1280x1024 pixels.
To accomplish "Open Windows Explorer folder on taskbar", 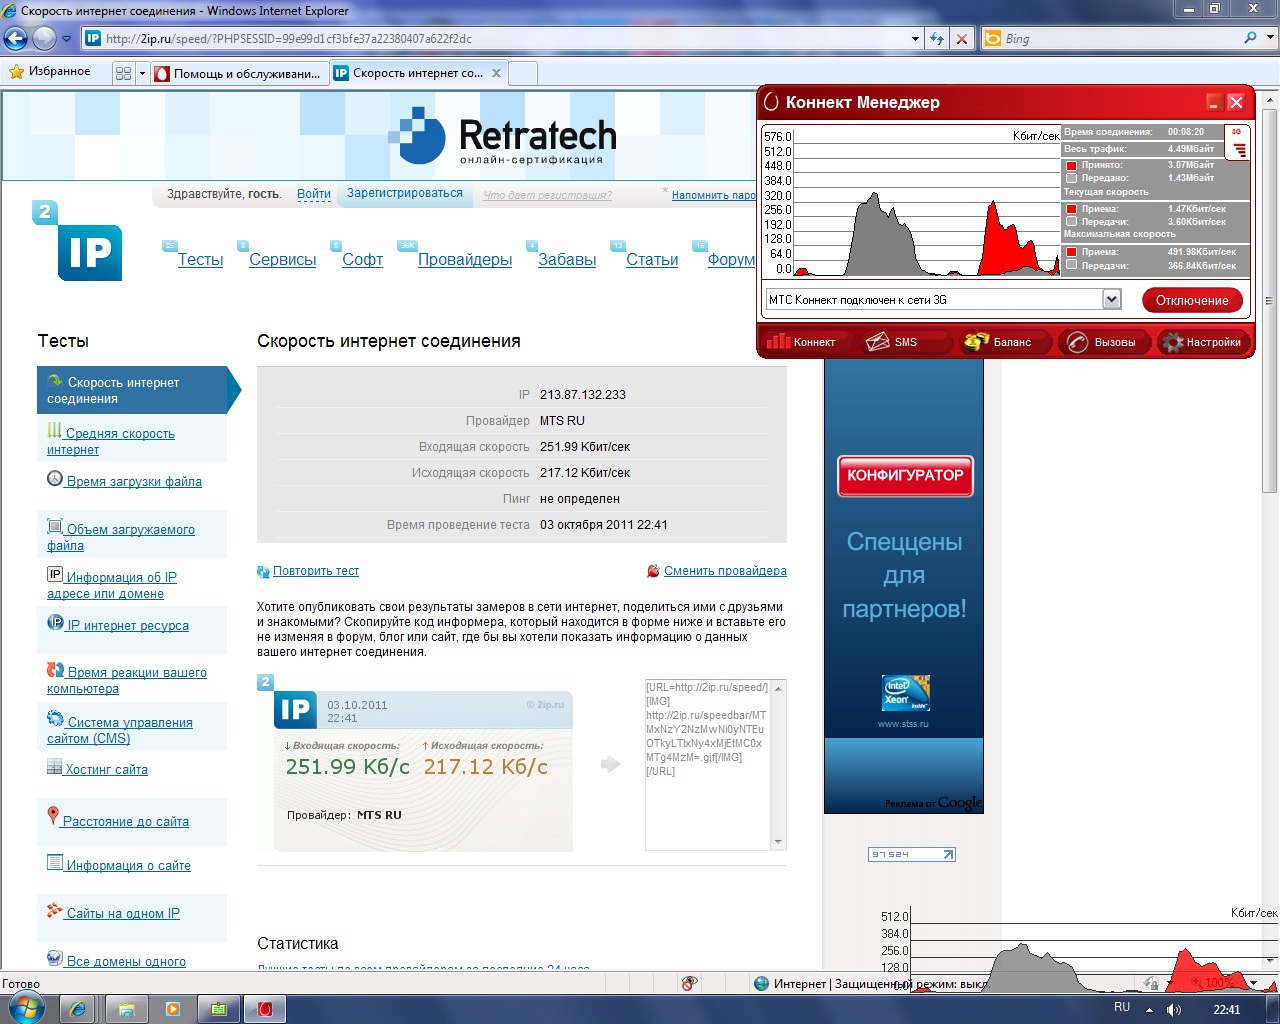I will [126, 1009].
